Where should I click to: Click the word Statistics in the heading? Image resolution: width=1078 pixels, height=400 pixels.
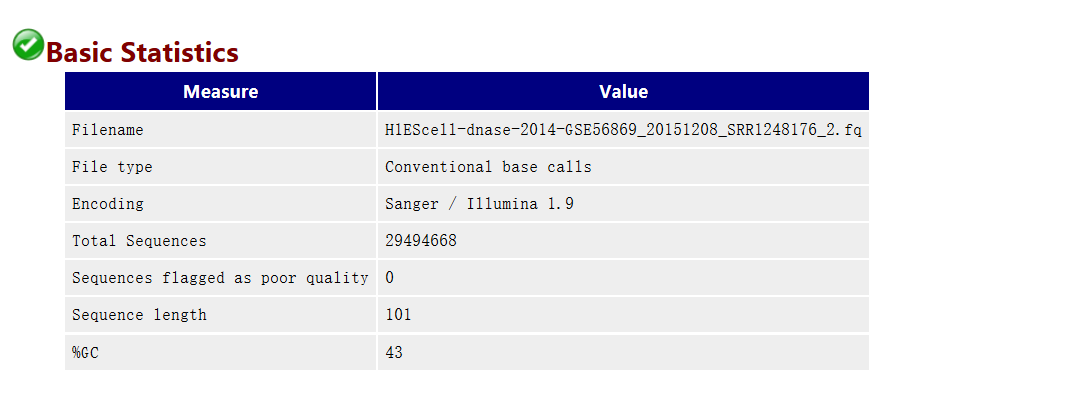(x=181, y=52)
